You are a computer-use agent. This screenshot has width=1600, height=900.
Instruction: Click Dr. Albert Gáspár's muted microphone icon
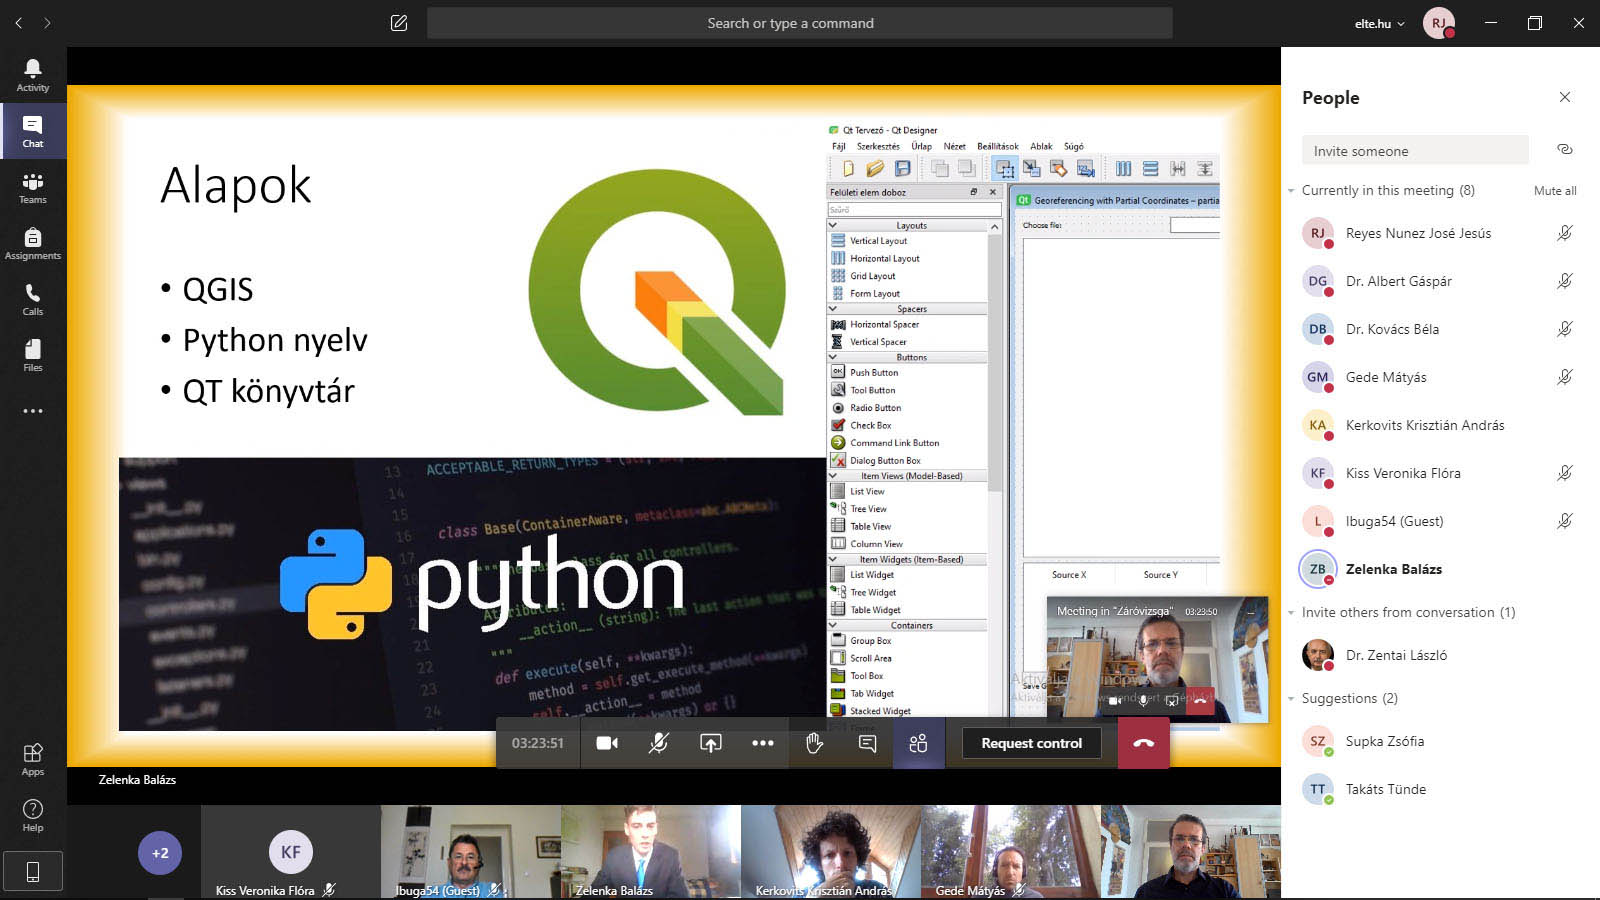tap(1565, 281)
